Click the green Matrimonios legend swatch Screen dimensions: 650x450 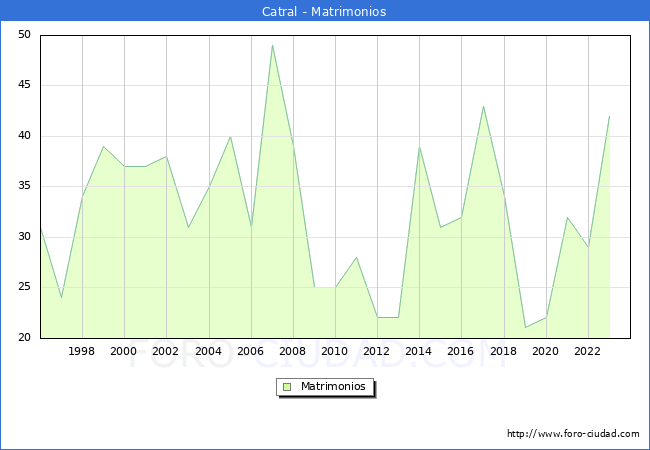tap(287, 387)
